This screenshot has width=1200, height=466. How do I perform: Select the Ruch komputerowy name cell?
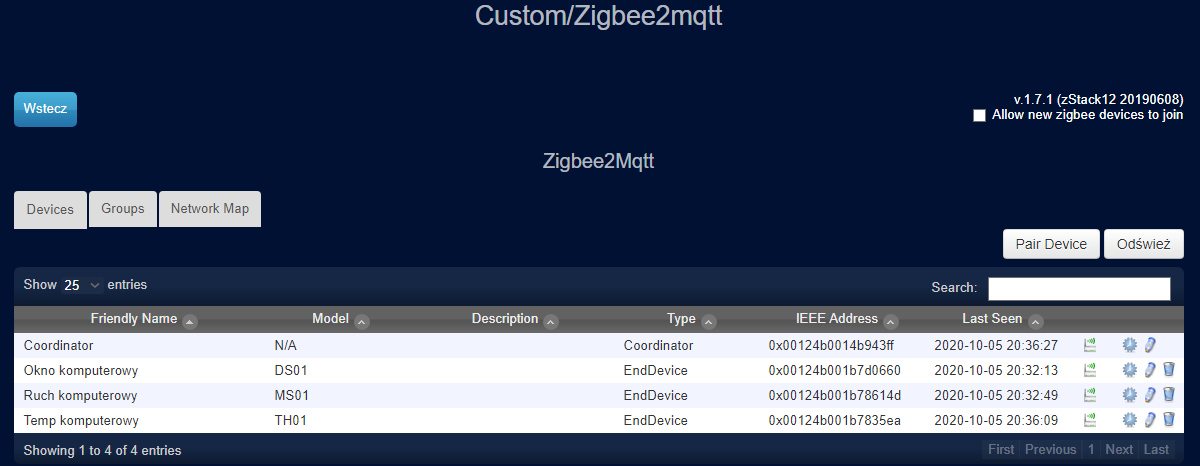point(80,395)
